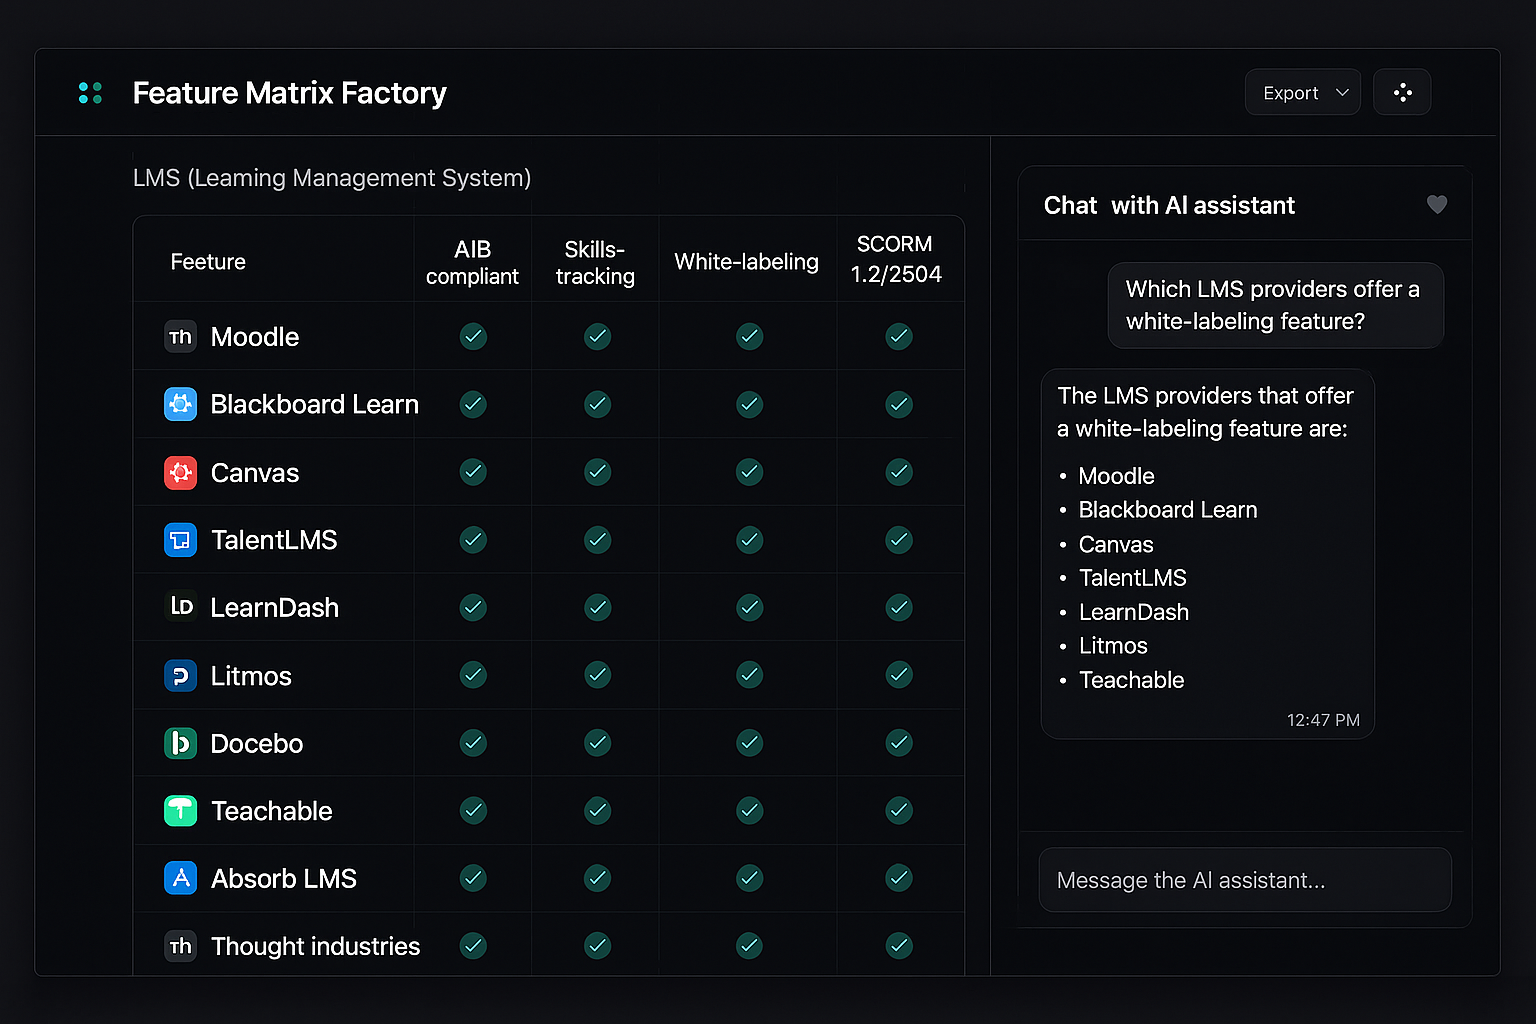The image size is (1536, 1024).
Task: Select the Teachable icon
Action: [180, 811]
